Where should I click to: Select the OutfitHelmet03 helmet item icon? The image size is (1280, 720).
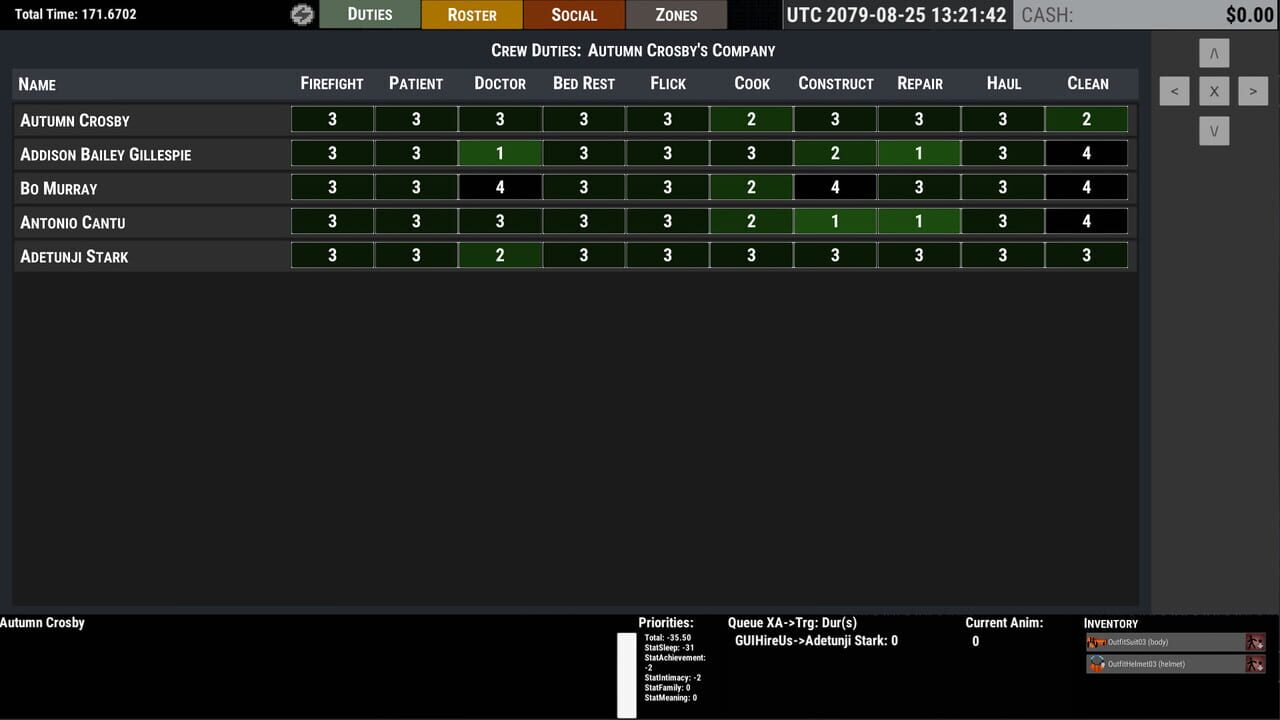click(x=1096, y=663)
